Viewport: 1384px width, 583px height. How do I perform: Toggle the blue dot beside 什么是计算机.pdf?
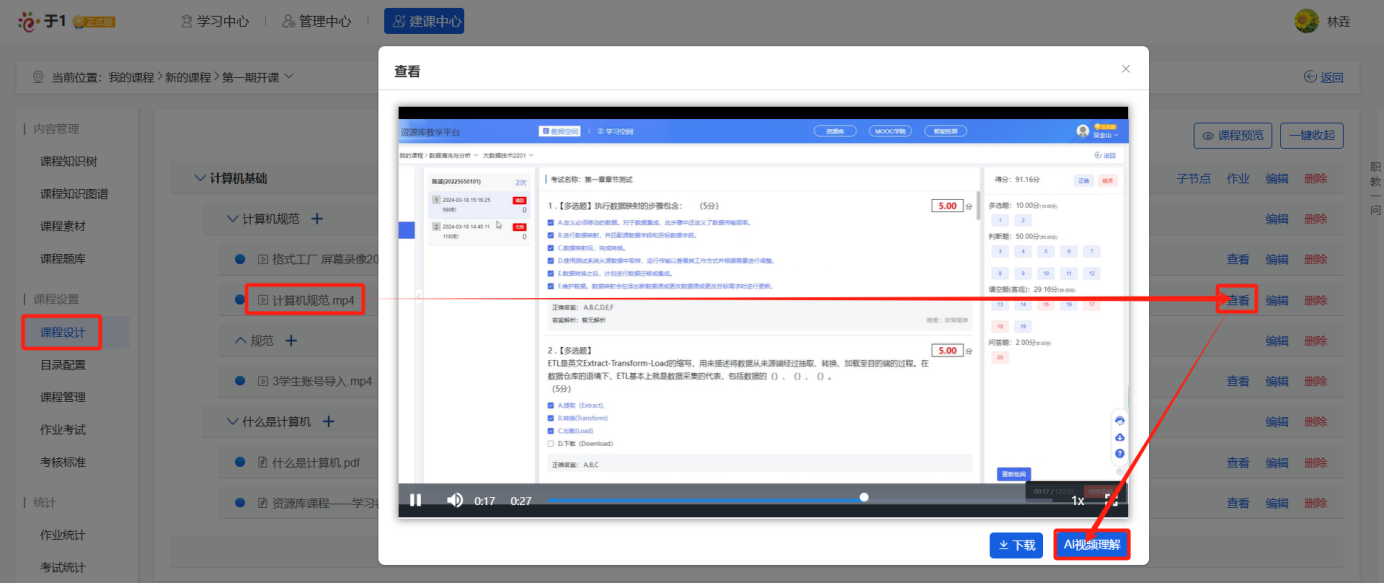click(240, 462)
